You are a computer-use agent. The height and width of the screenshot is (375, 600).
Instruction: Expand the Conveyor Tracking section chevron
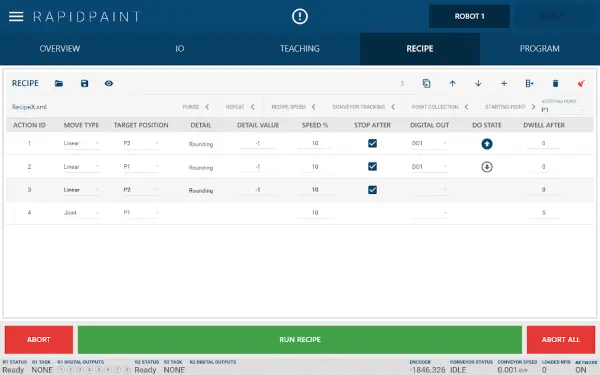393,107
